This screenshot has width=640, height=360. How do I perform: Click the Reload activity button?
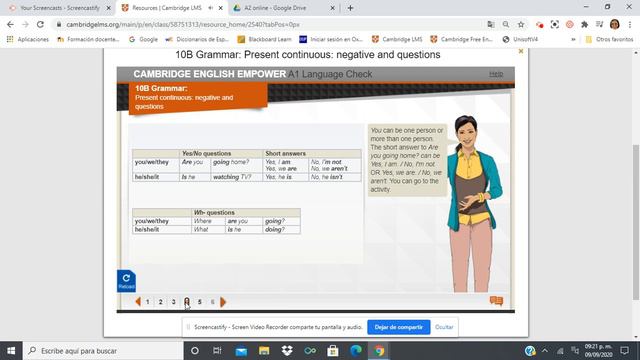tap(126, 281)
